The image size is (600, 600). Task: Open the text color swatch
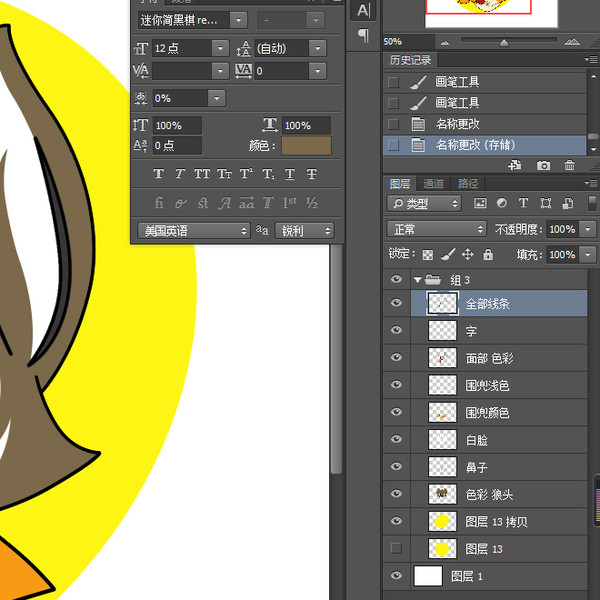point(306,146)
